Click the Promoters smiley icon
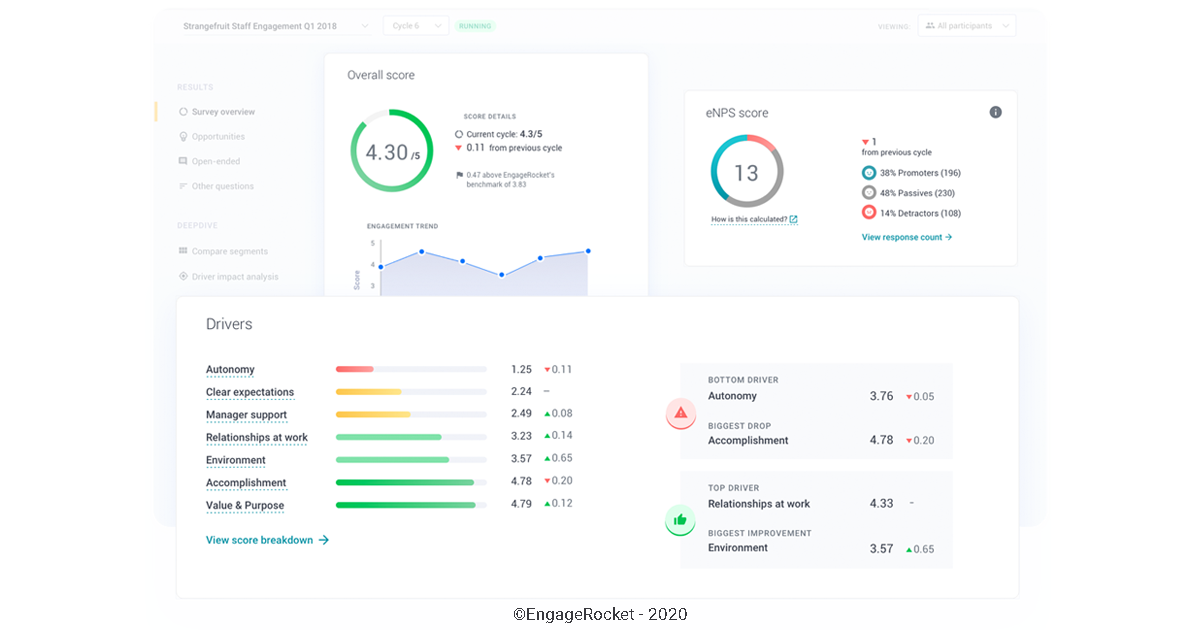This screenshot has width=1200, height=630. click(x=869, y=173)
